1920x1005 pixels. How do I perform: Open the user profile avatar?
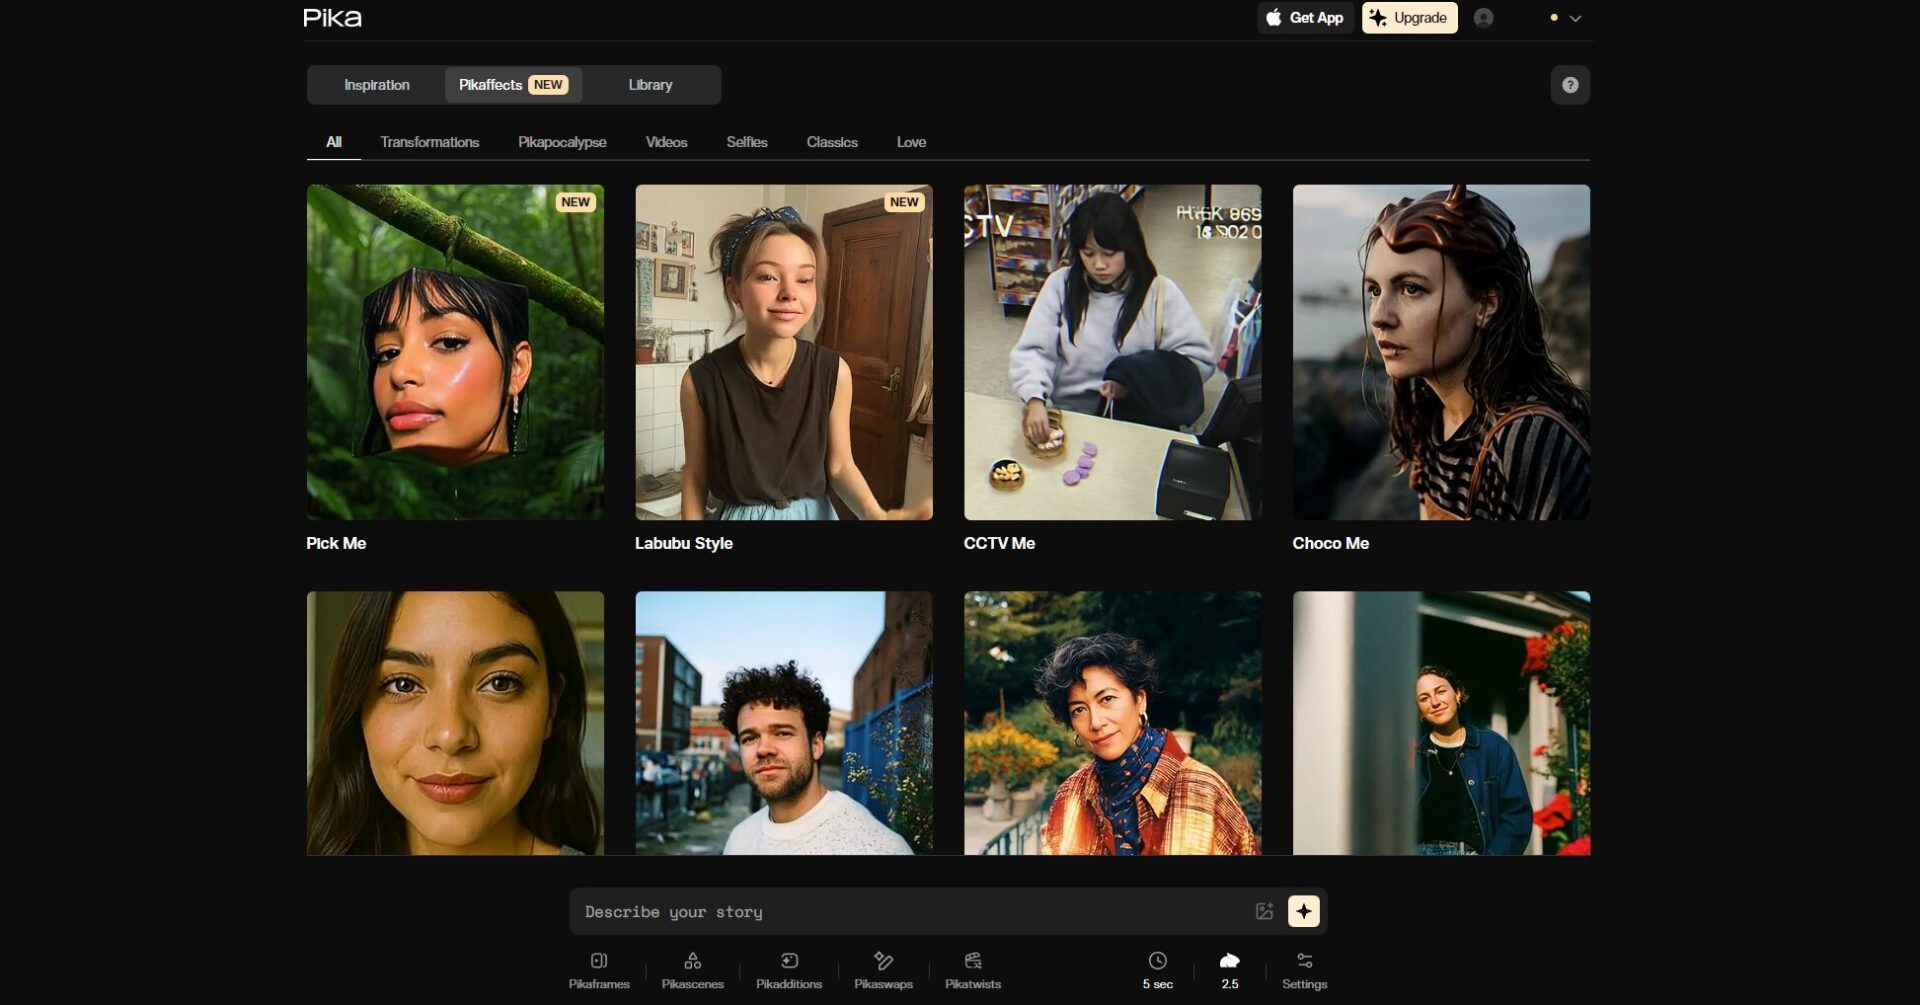click(1483, 18)
